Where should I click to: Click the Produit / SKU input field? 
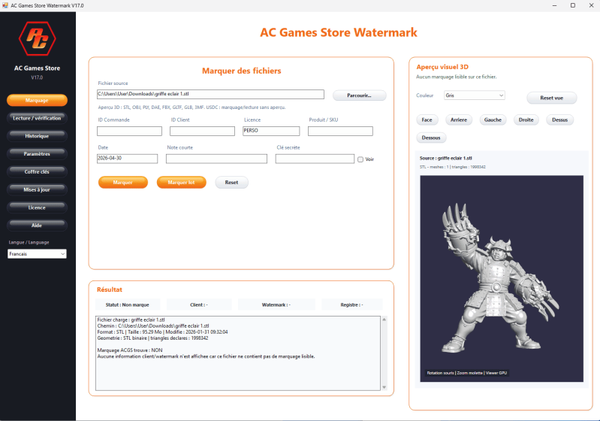point(340,131)
